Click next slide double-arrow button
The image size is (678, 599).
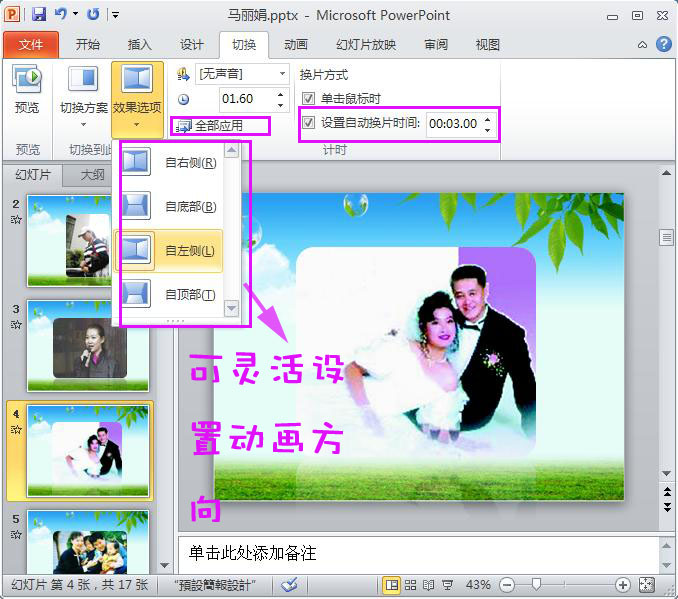pyautogui.click(x=667, y=507)
